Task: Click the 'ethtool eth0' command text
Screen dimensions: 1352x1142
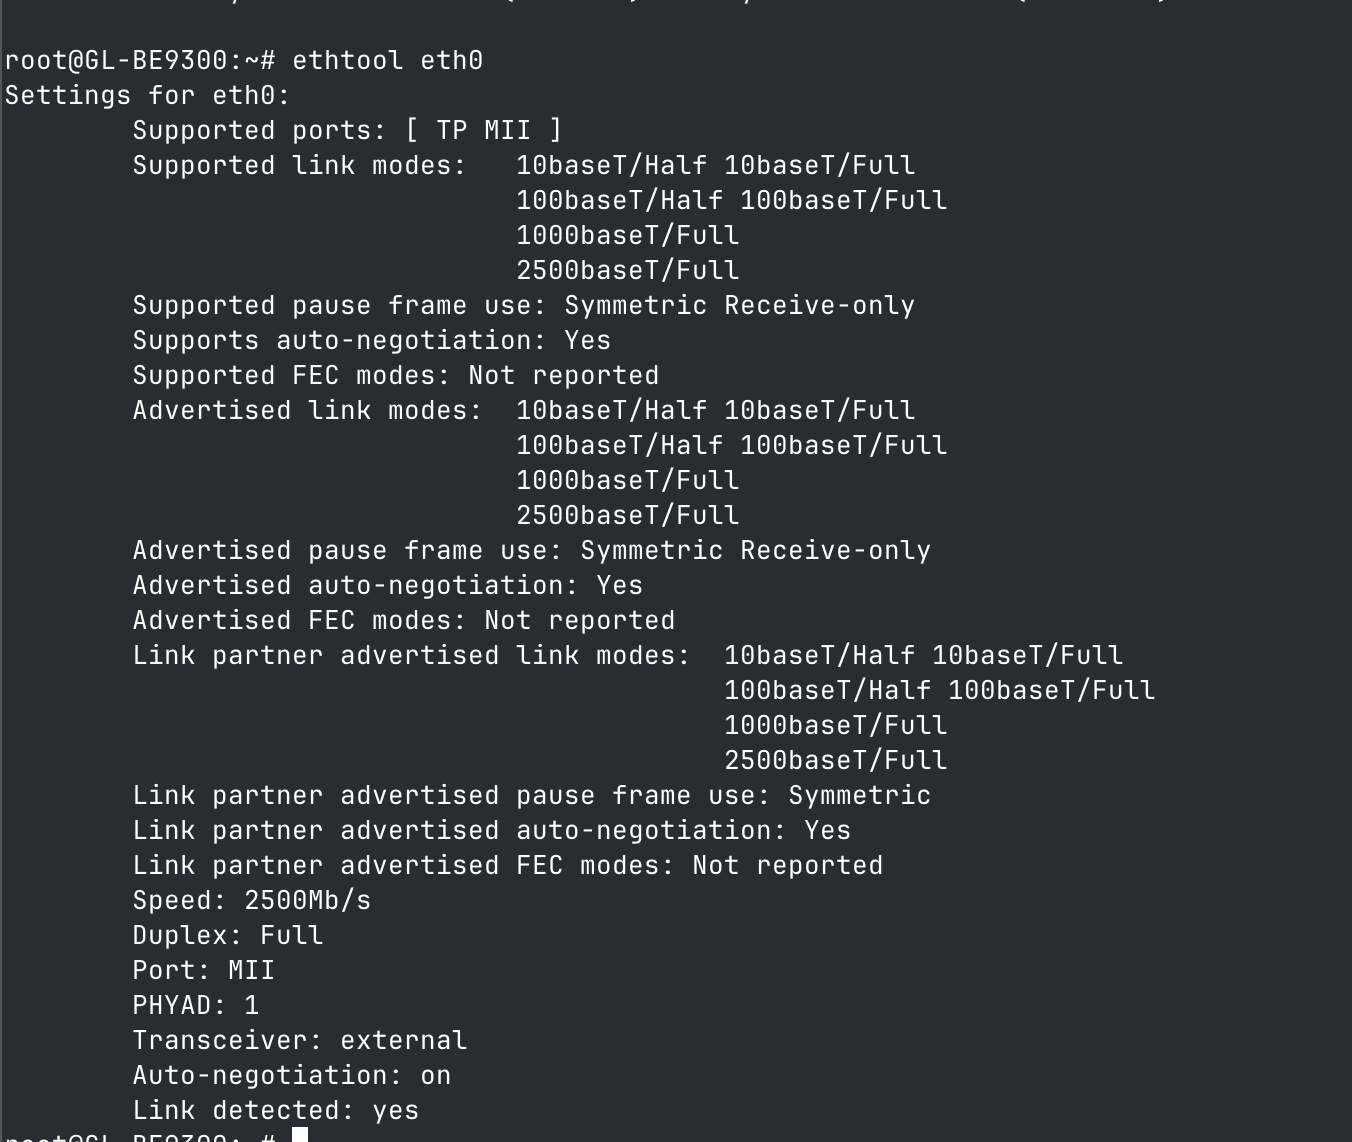Action: point(387,61)
